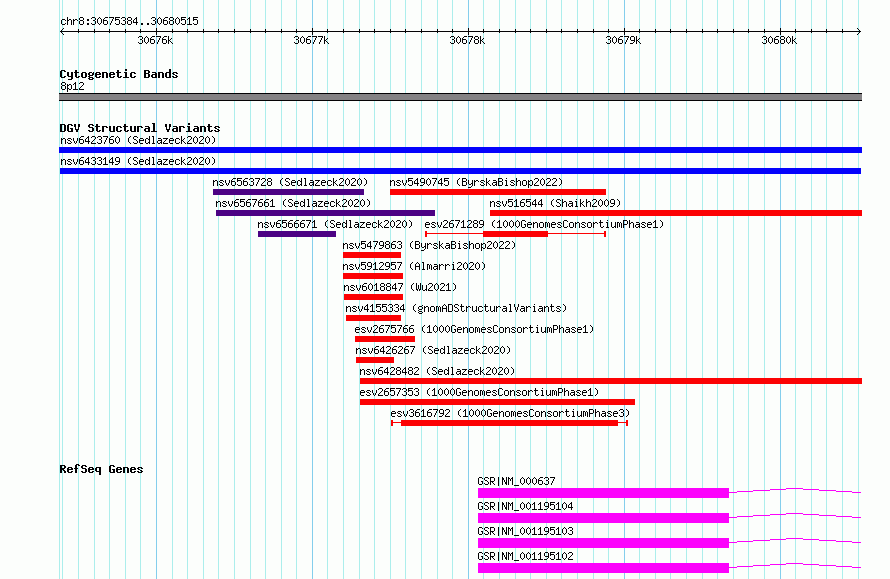Click the 8p12 band label
Viewport: 890px width, 579px height.
(x=72, y=86)
